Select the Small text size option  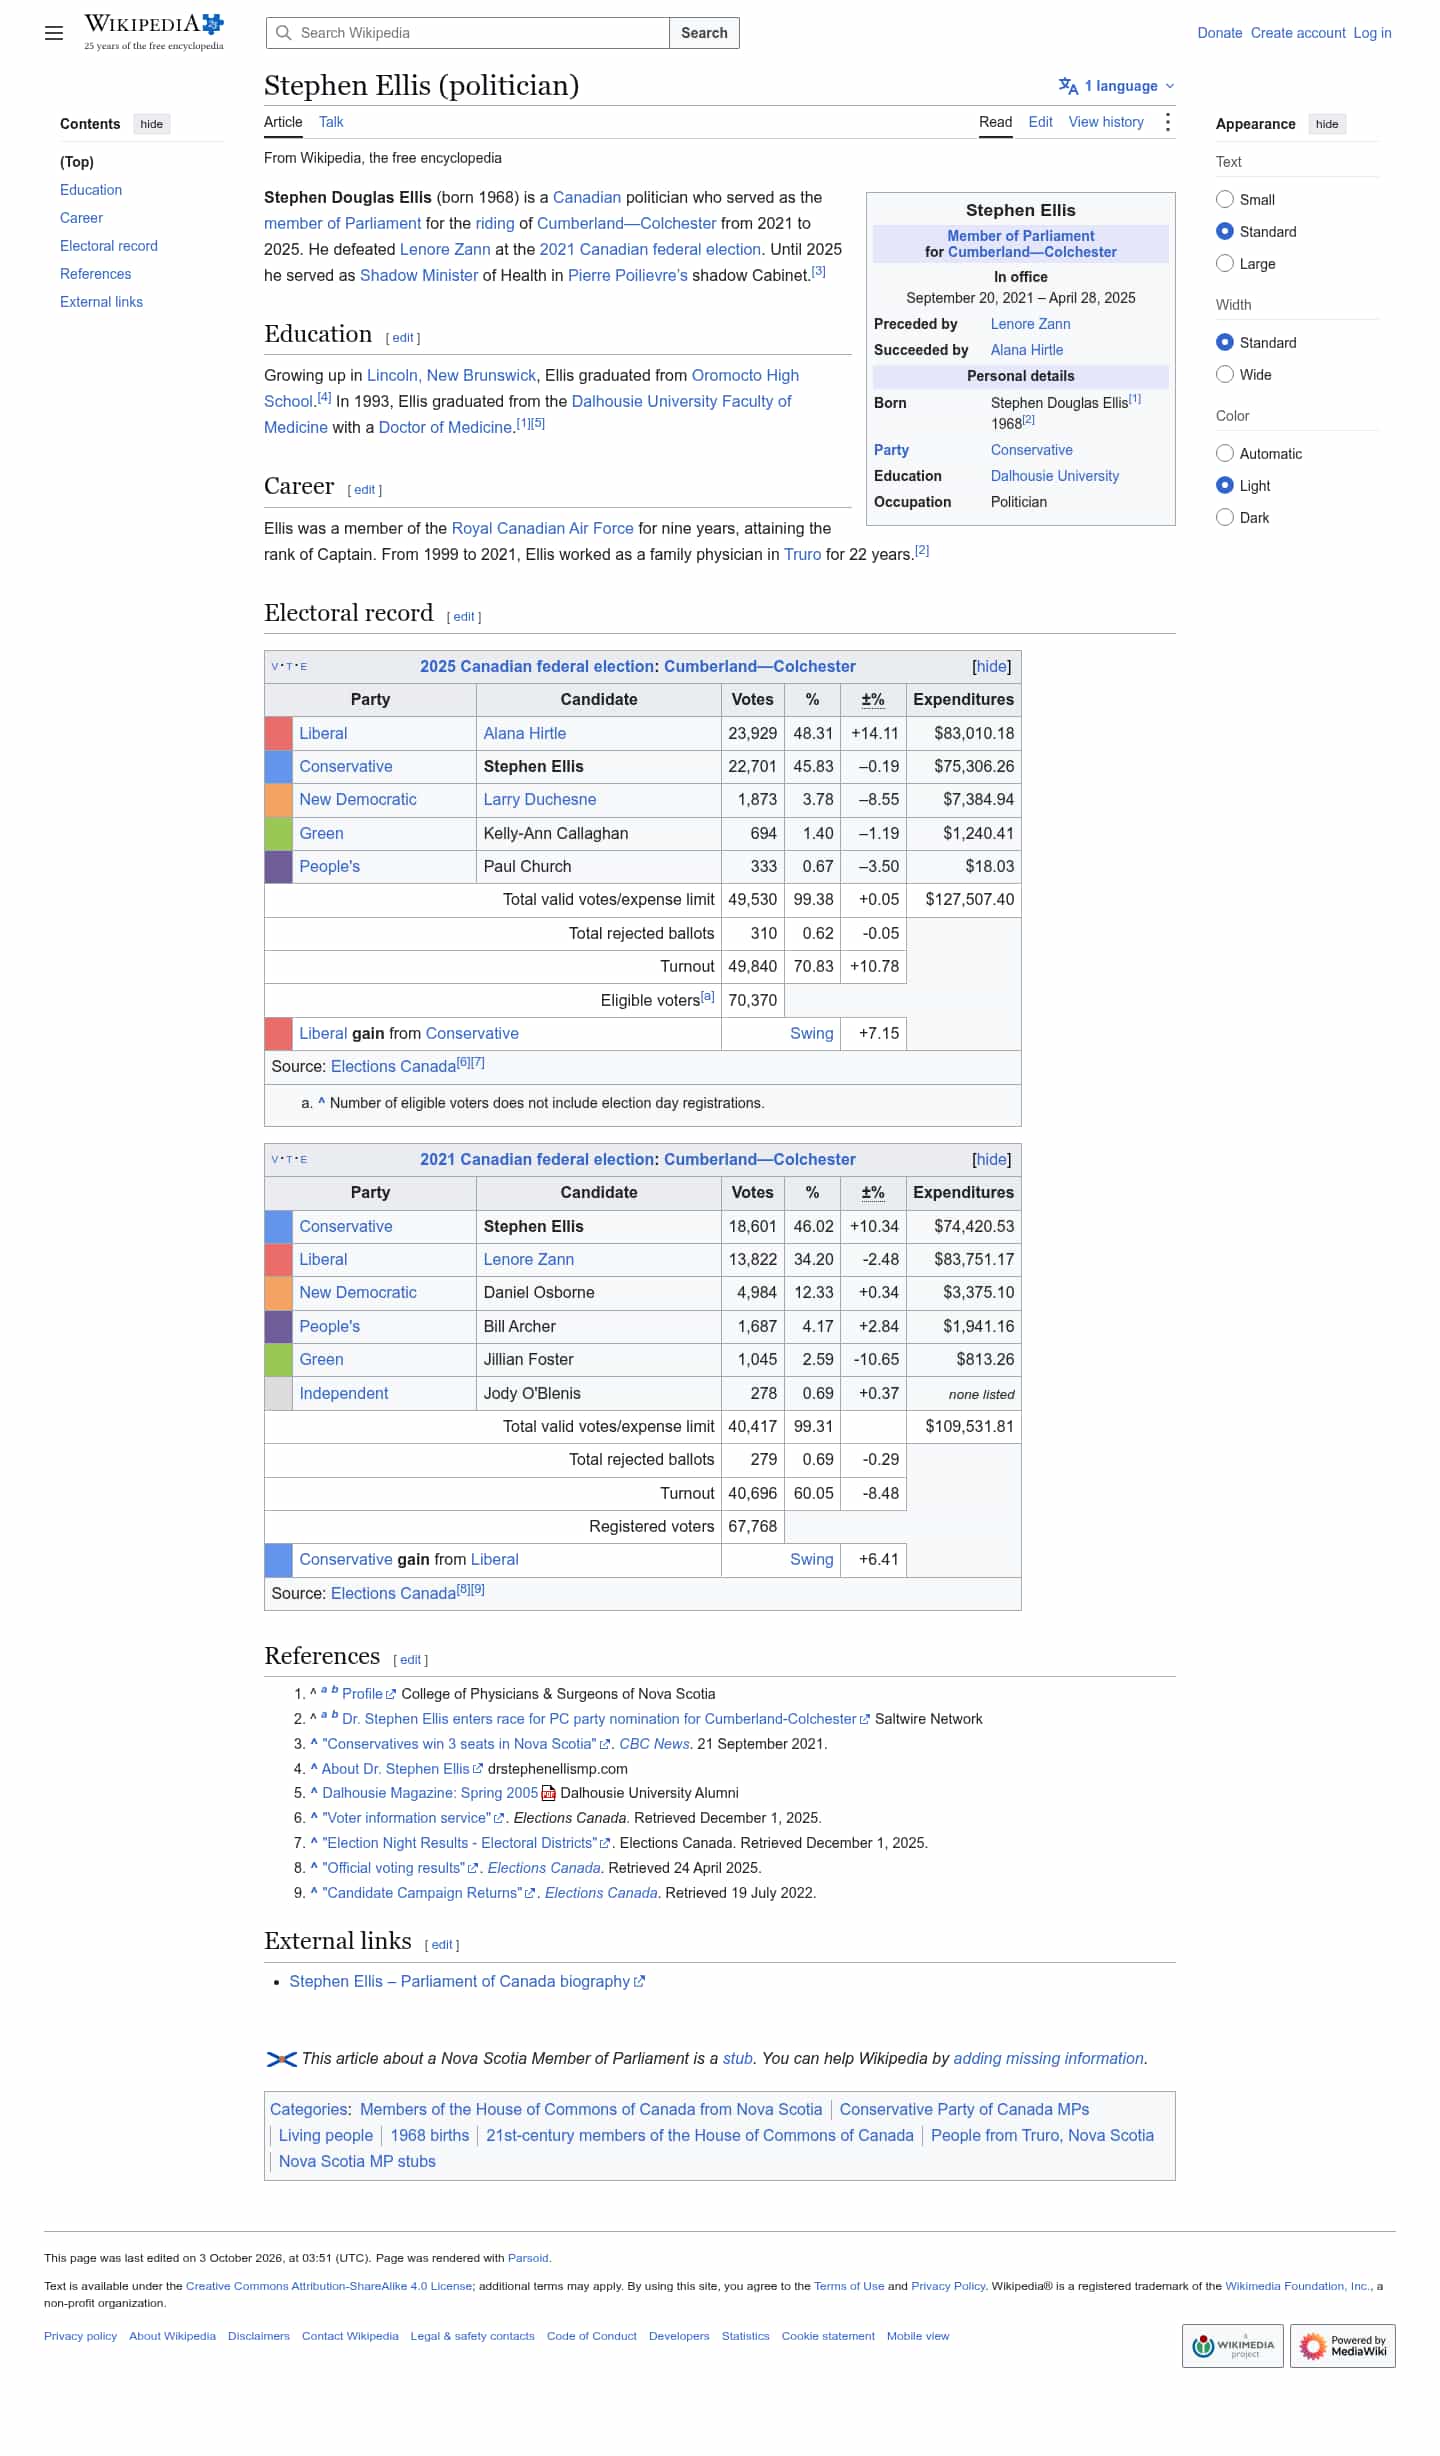coord(1225,199)
